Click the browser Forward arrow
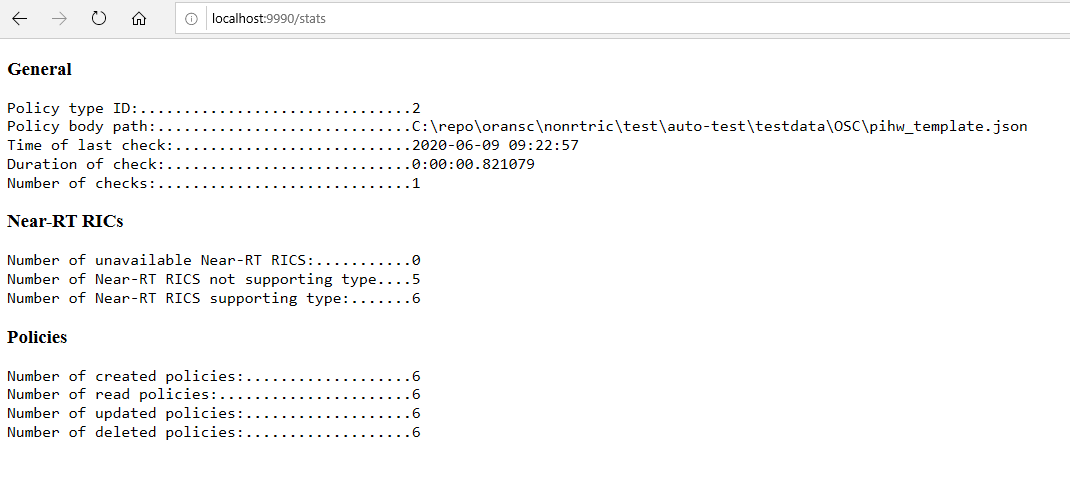Screen dimensions: 1070x477 coord(59,19)
